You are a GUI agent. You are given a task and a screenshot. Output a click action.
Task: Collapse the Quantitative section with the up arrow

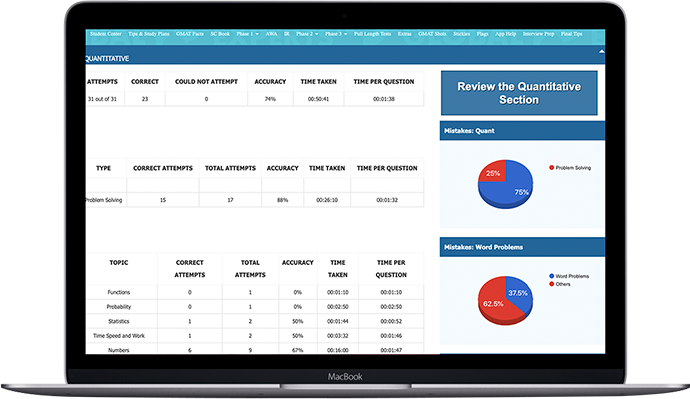coord(601,52)
